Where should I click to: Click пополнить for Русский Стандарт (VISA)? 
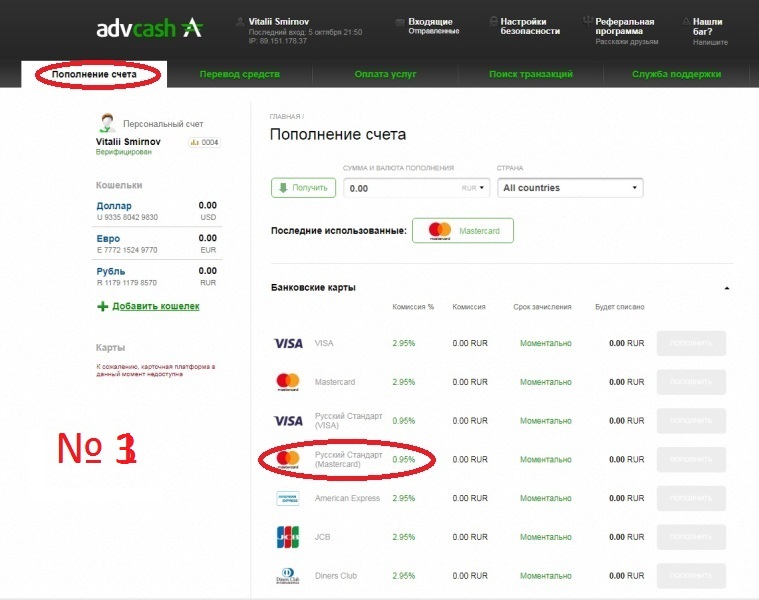(691, 420)
